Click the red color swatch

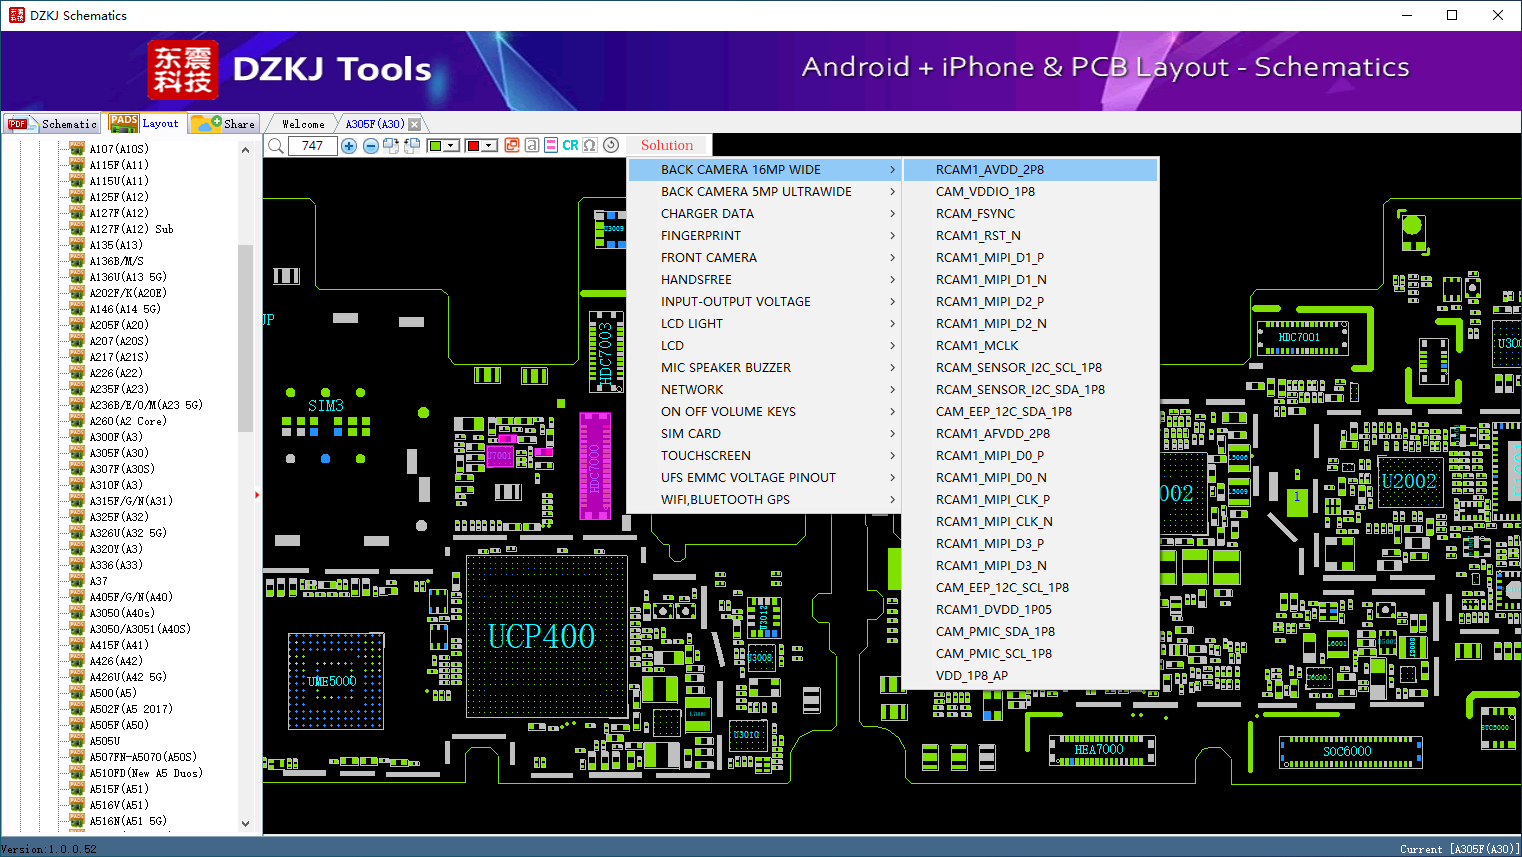(x=473, y=146)
